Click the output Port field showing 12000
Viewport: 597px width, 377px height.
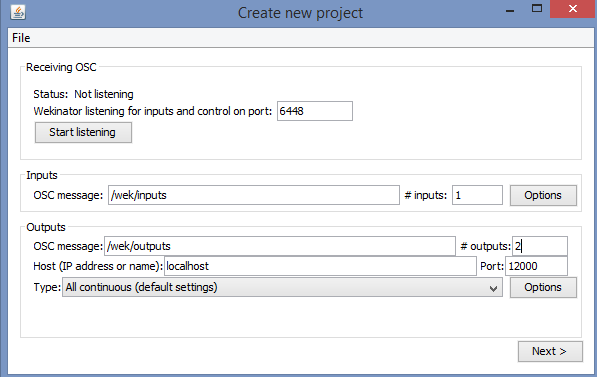coord(536,266)
